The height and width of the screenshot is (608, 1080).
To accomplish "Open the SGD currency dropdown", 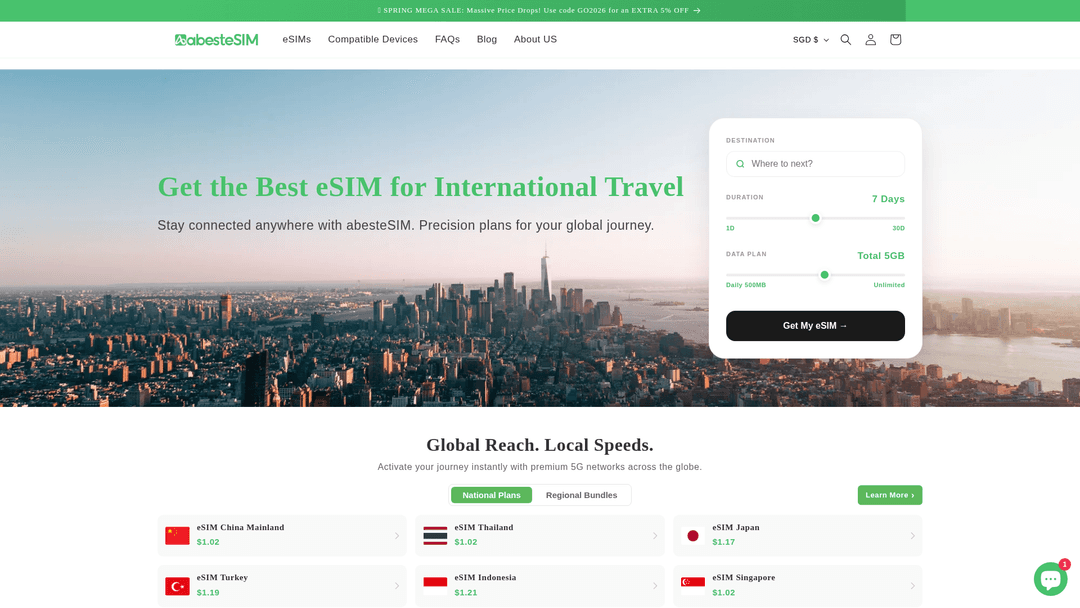I will coord(809,40).
